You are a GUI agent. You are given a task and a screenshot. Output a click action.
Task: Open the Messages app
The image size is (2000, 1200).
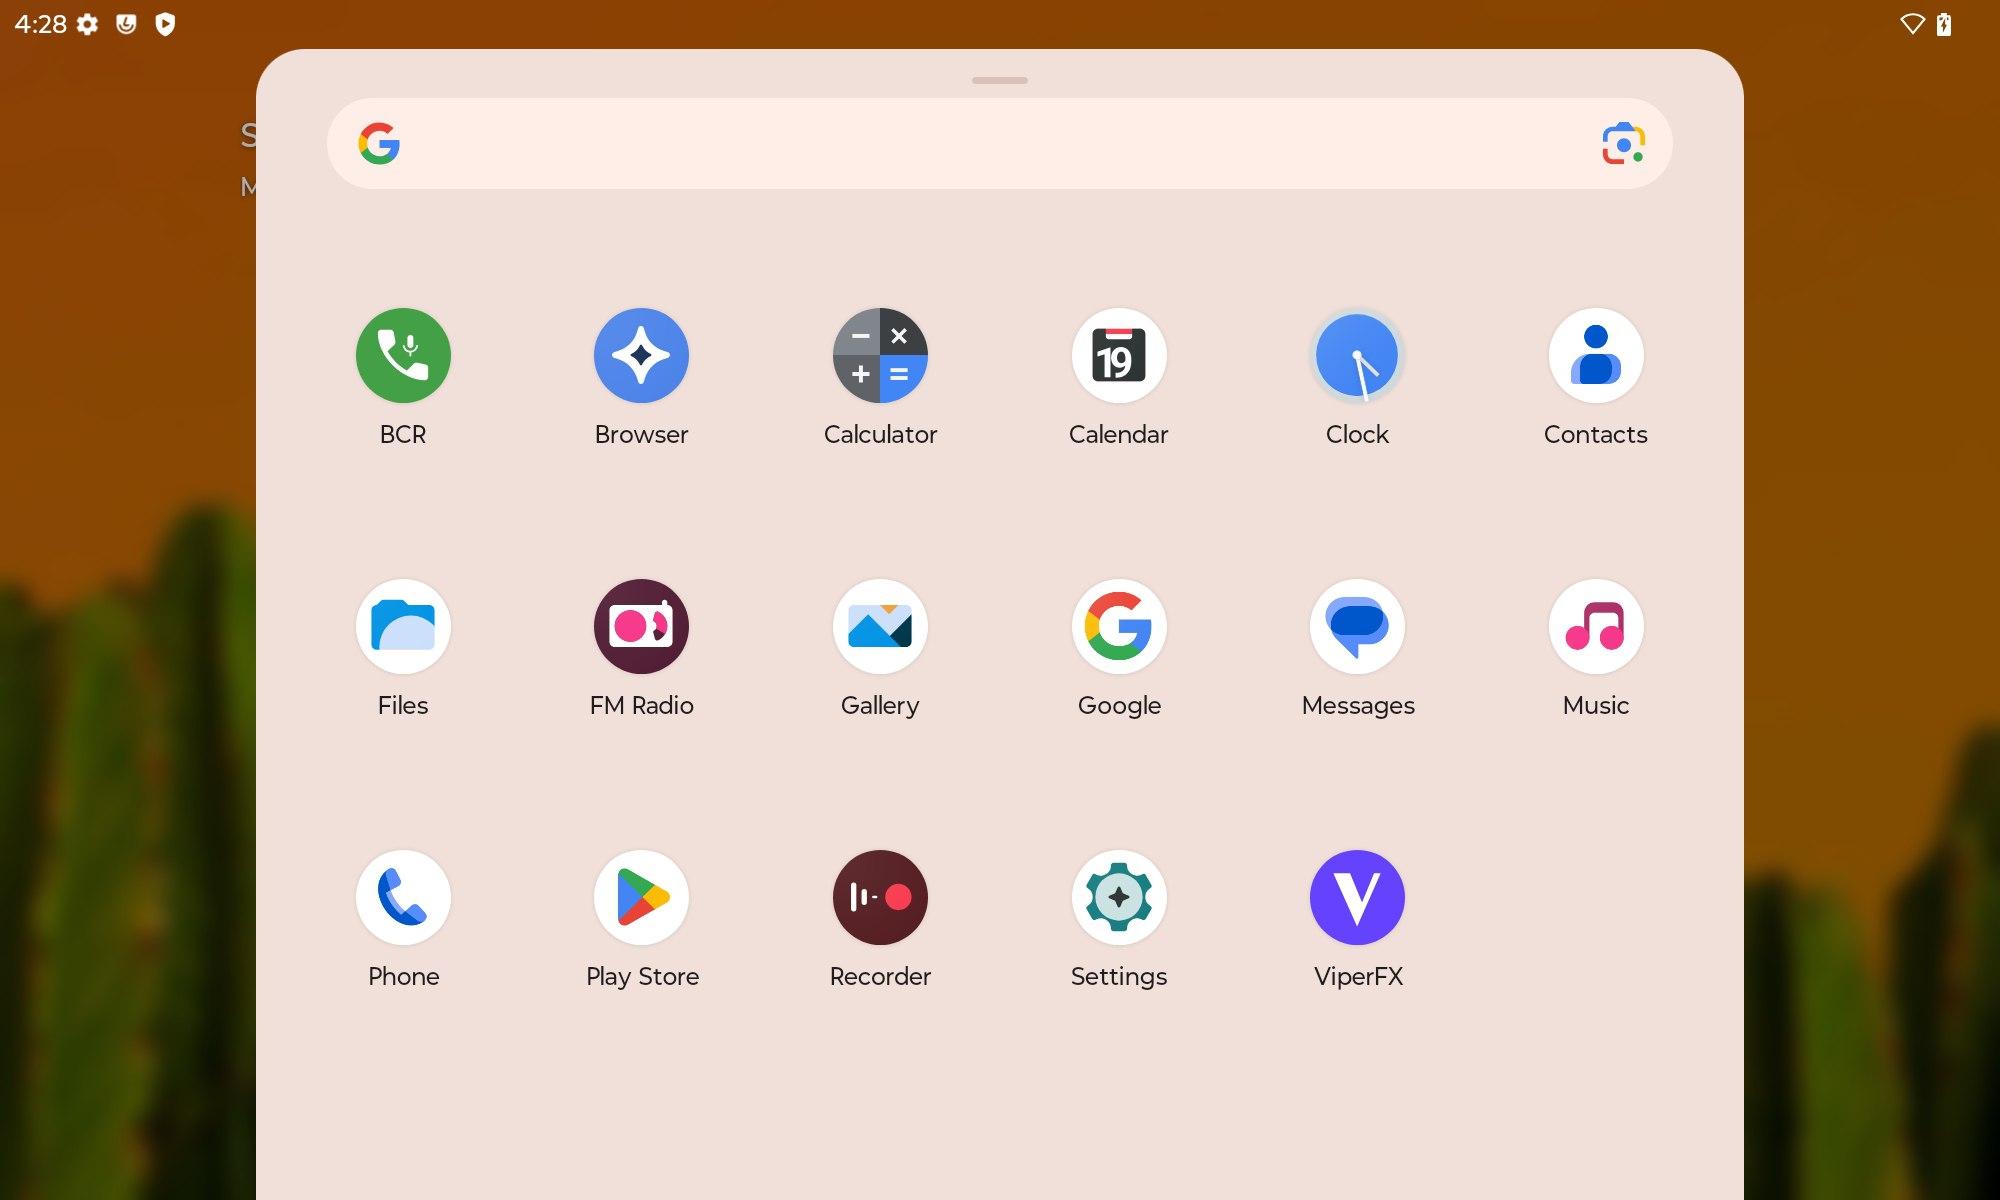coord(1357,627)
